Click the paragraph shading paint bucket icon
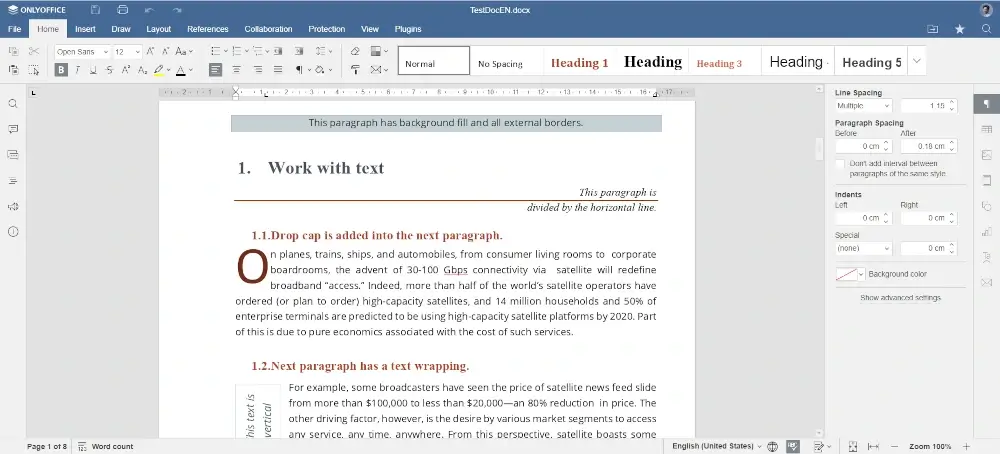 point(320,70)
